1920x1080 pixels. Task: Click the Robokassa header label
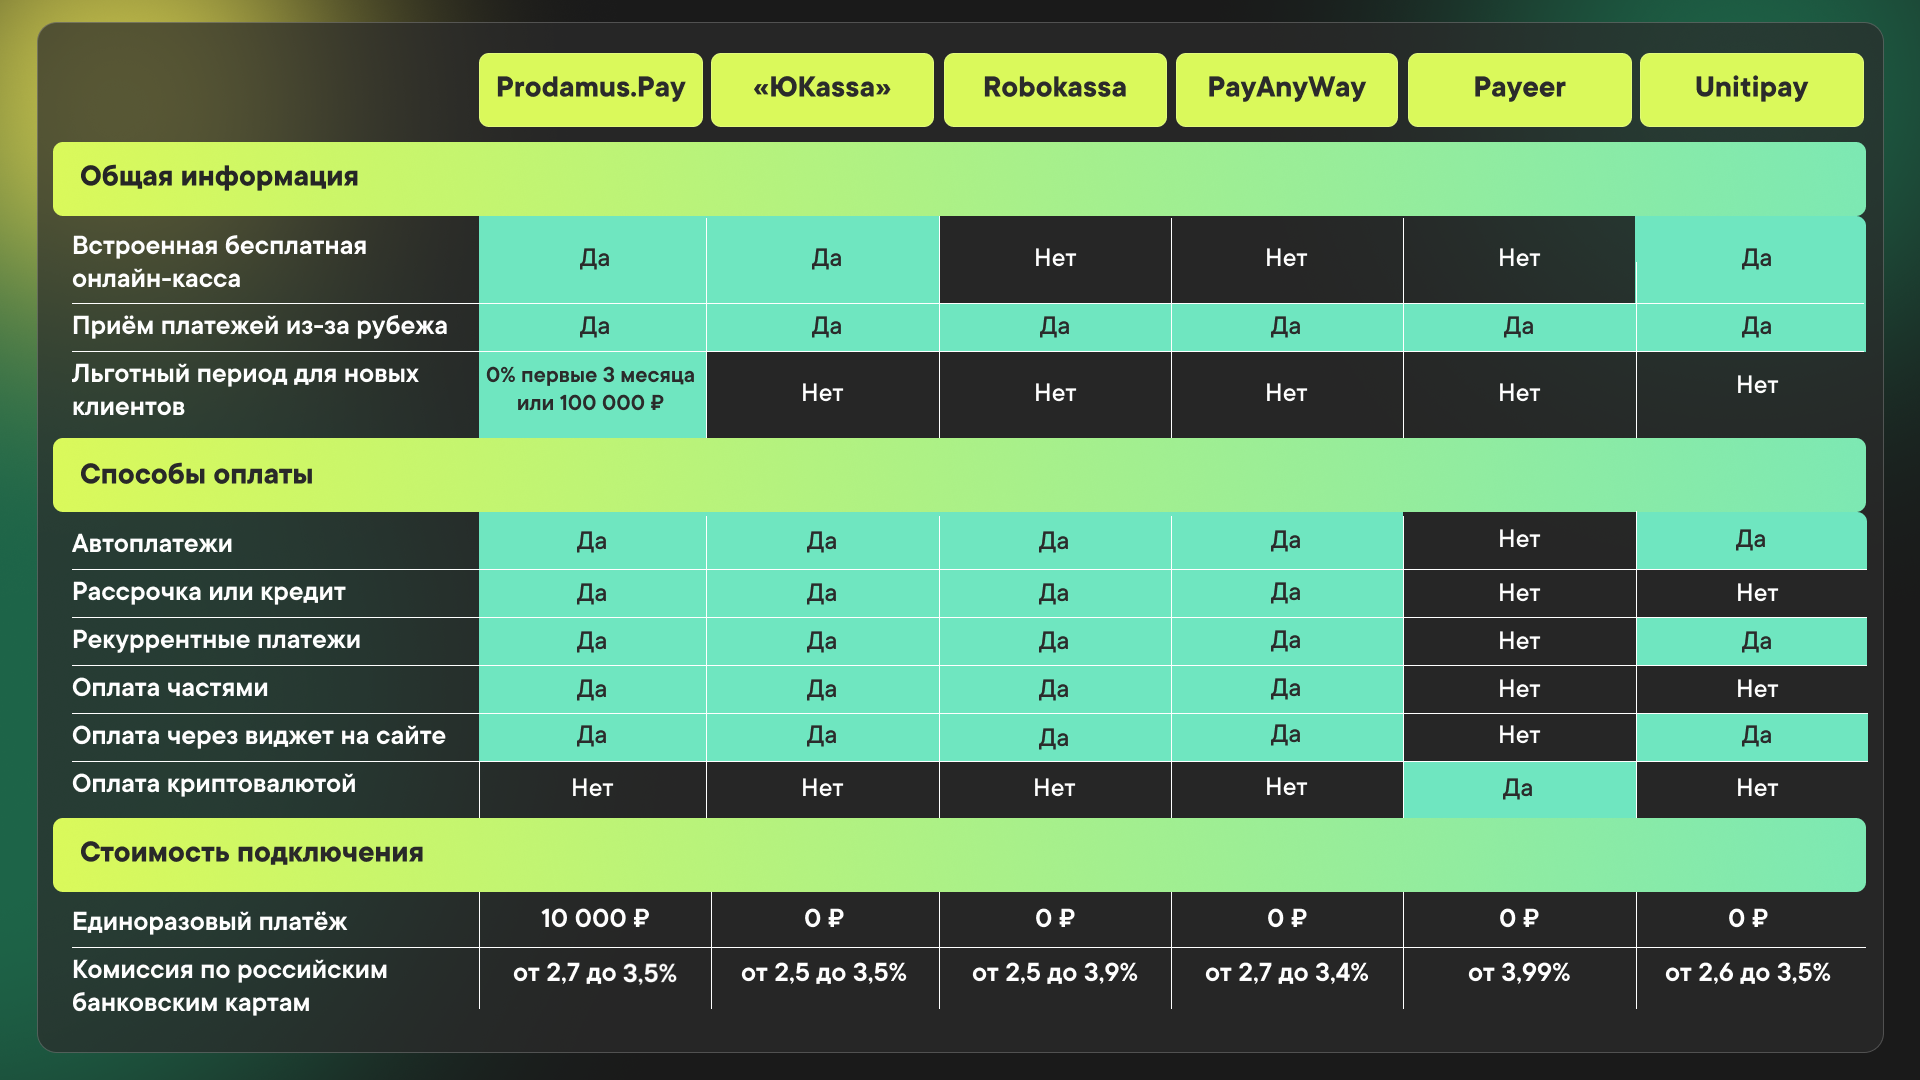pos(1054,89)
